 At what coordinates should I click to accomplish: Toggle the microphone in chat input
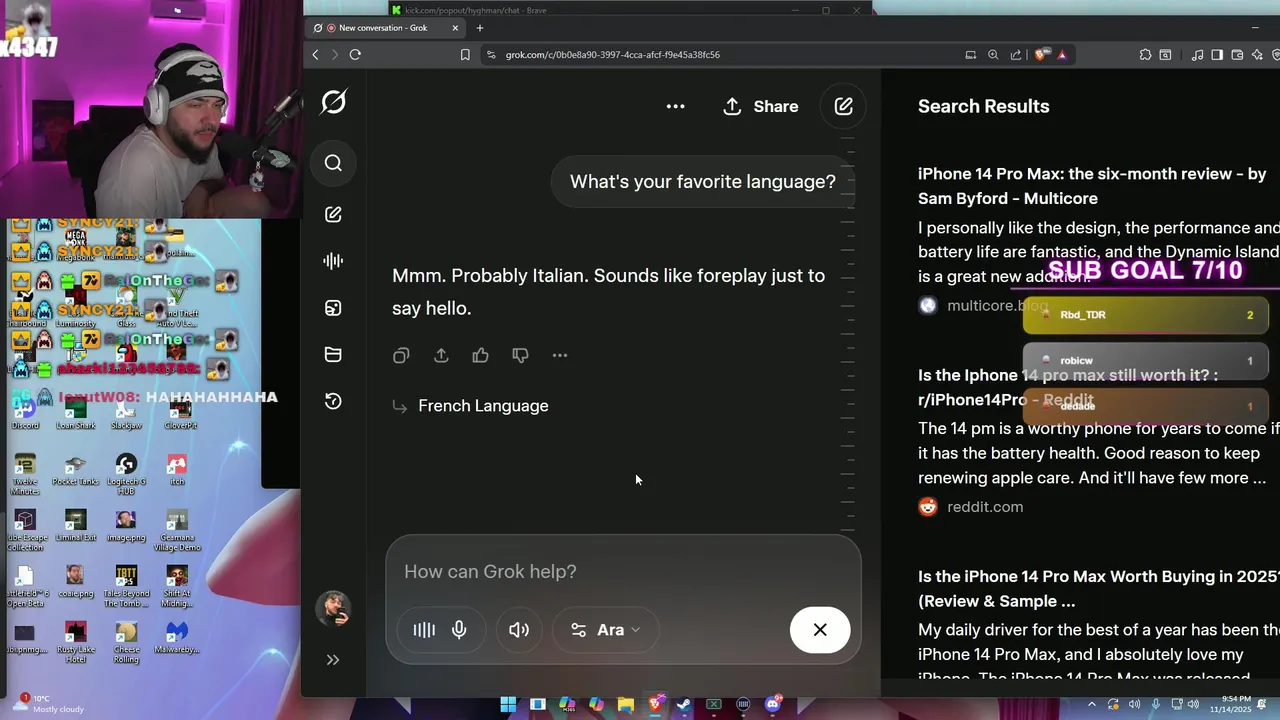[459, 630]
